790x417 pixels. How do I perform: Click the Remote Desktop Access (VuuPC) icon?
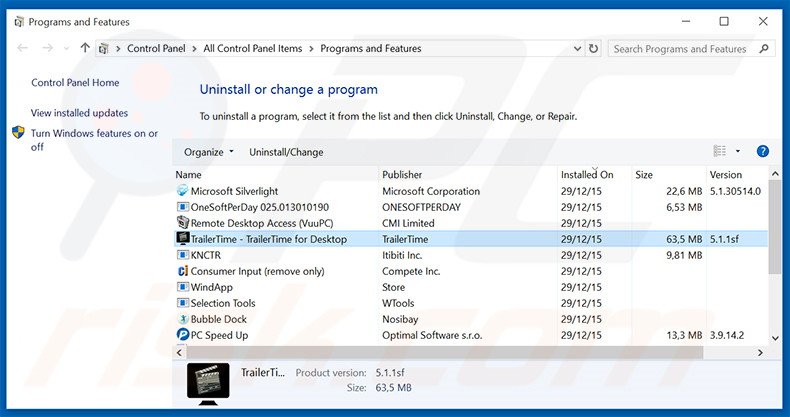[182, 223]
